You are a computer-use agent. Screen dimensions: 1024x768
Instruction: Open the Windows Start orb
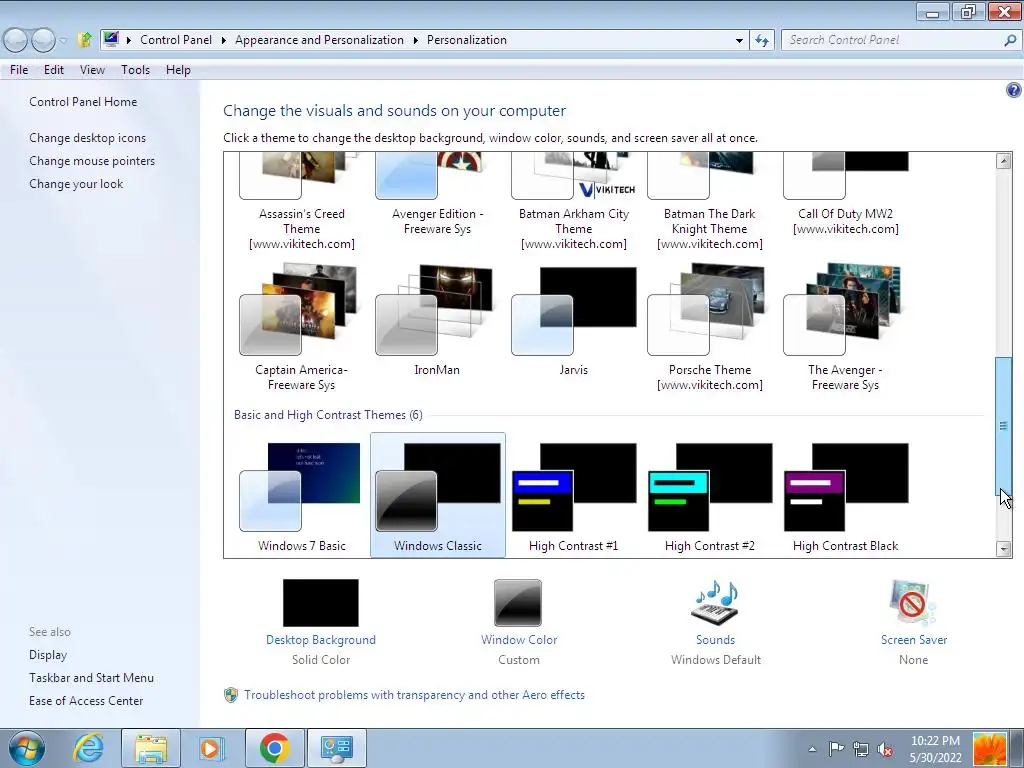point(26,748)
